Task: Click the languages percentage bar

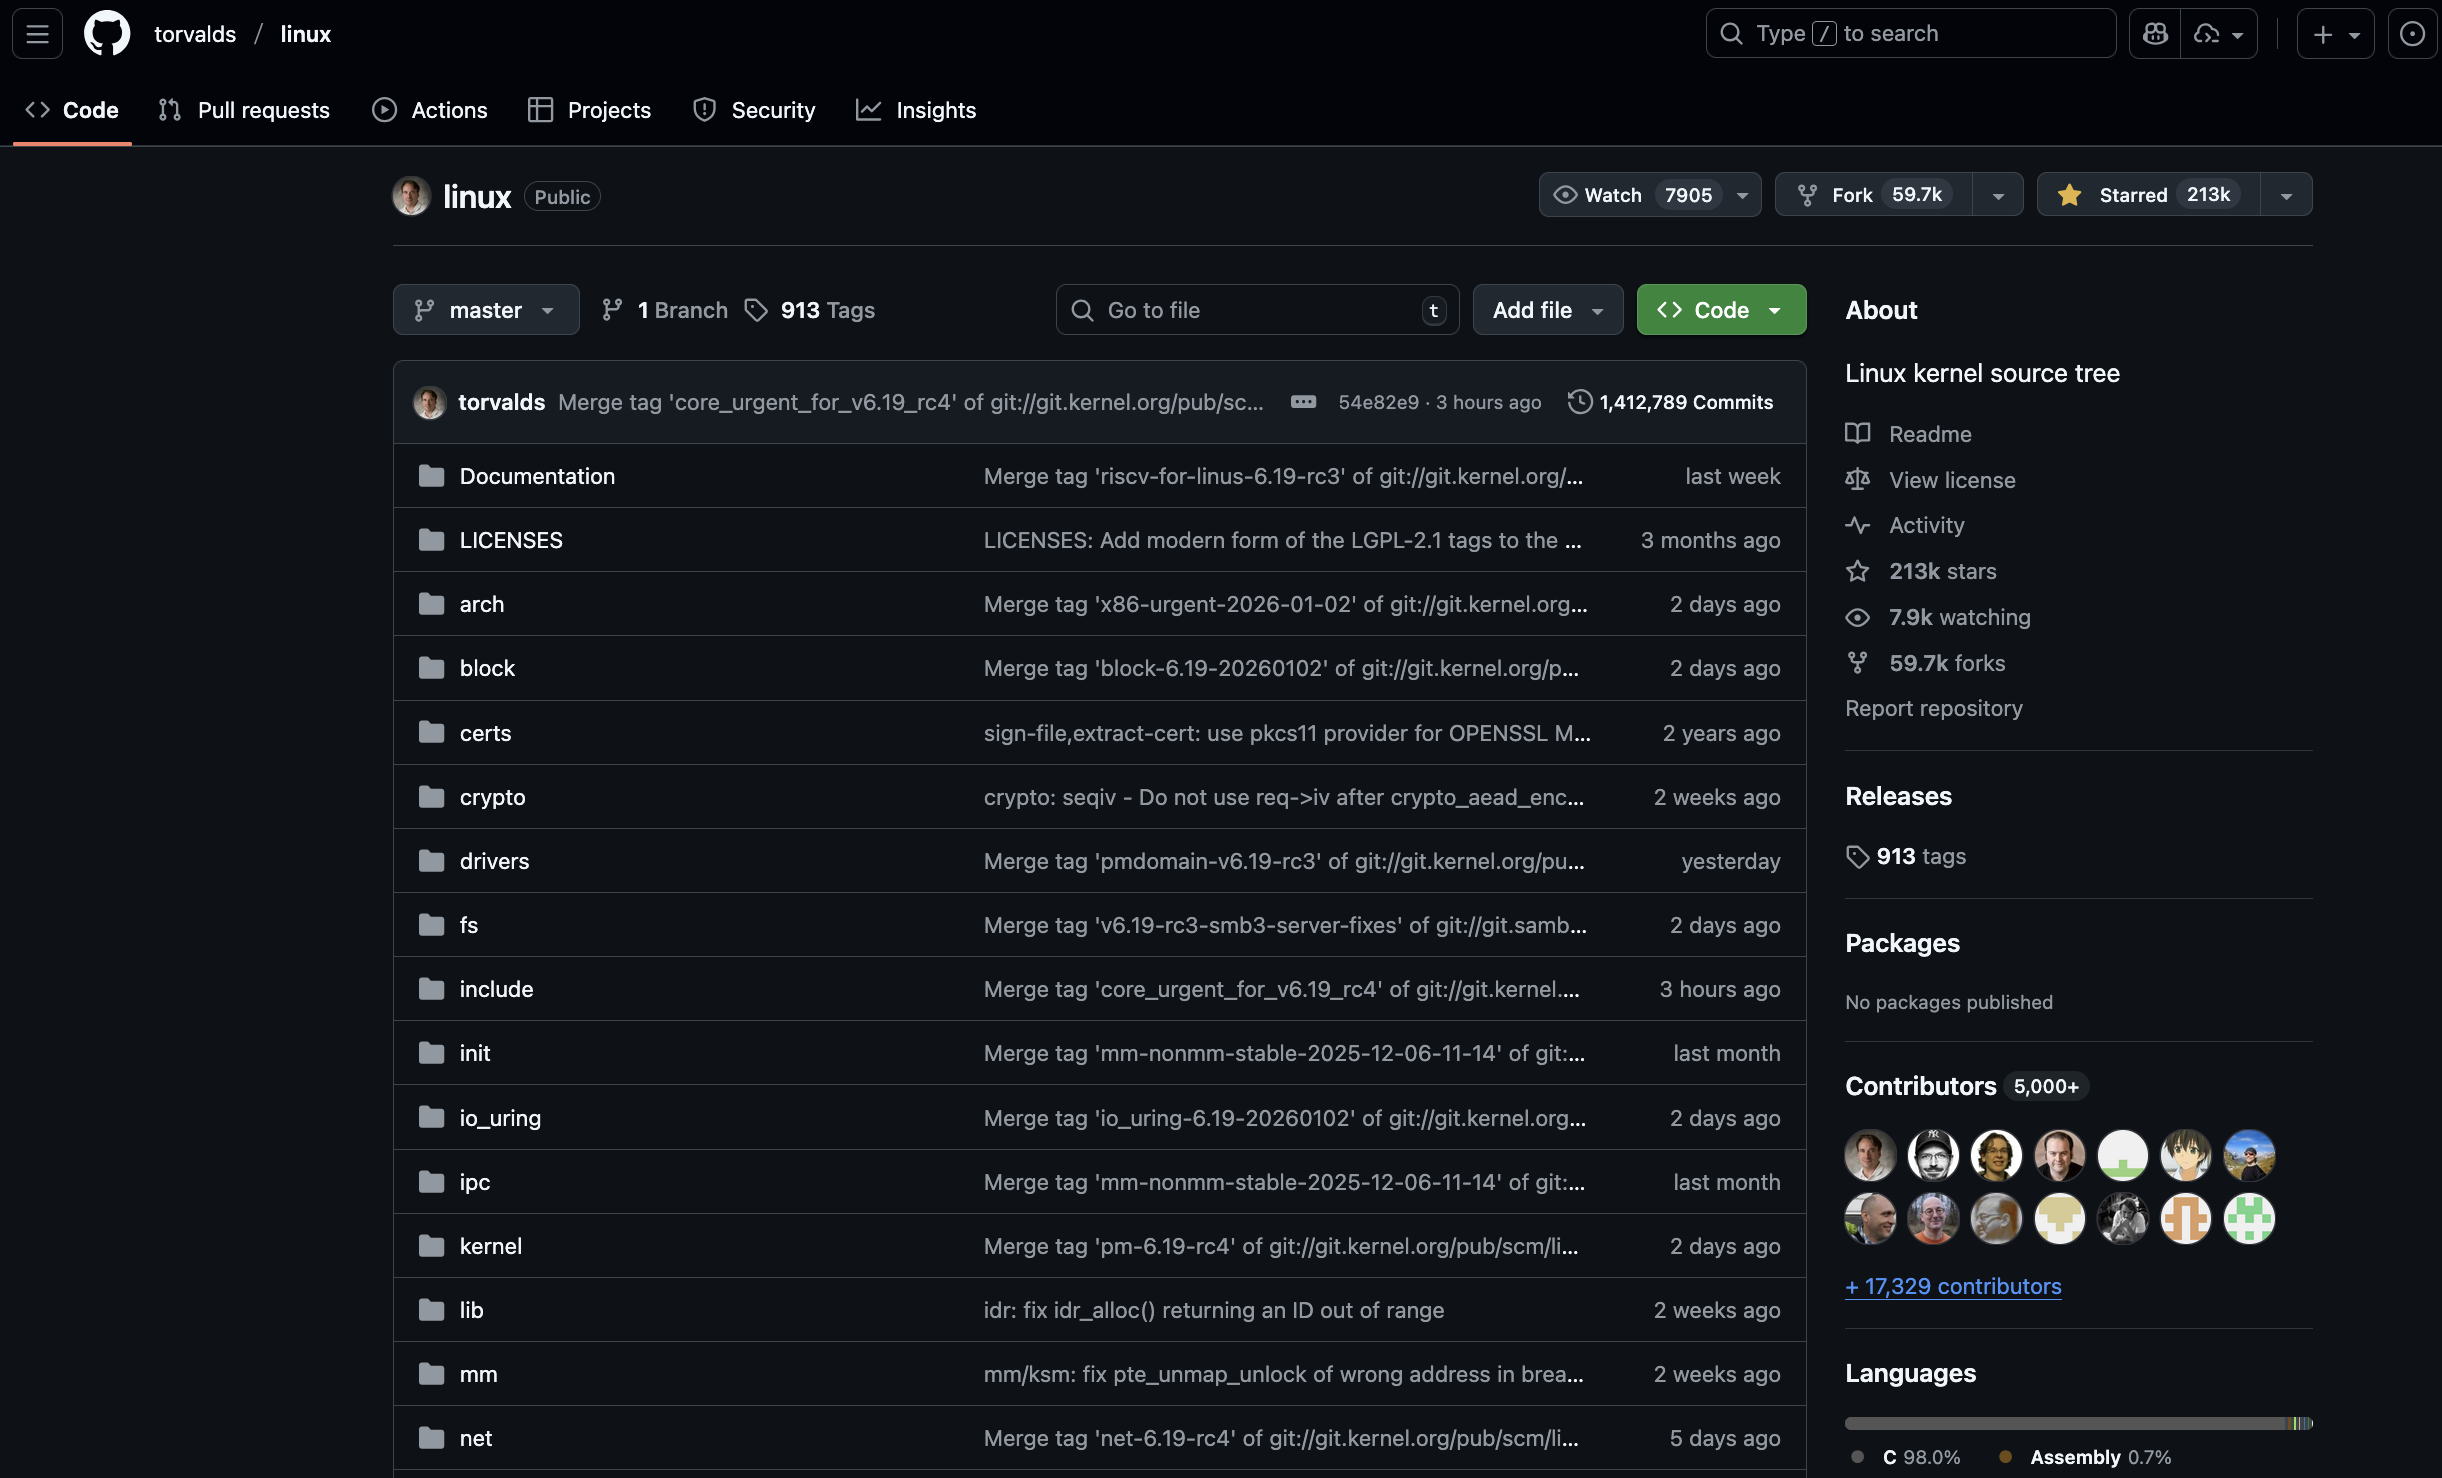Action: [2077, 1423]
